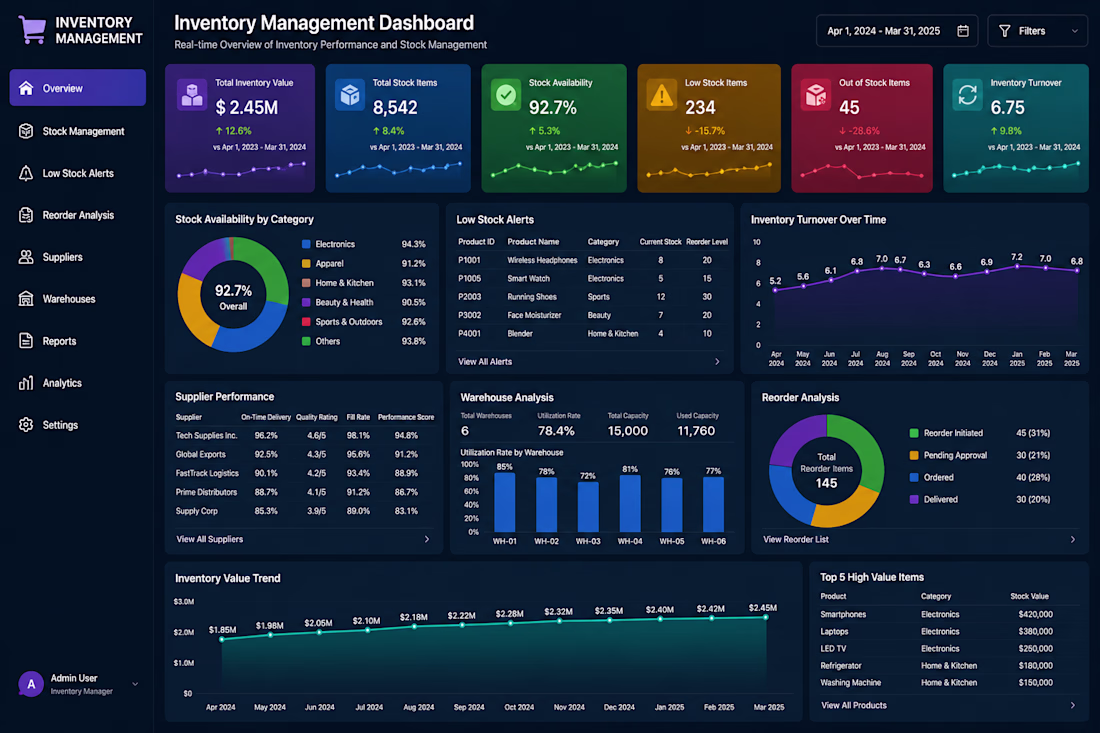
Task: Click the Performance Score column header
Action: pyautogui.click(x=405, y=417)
